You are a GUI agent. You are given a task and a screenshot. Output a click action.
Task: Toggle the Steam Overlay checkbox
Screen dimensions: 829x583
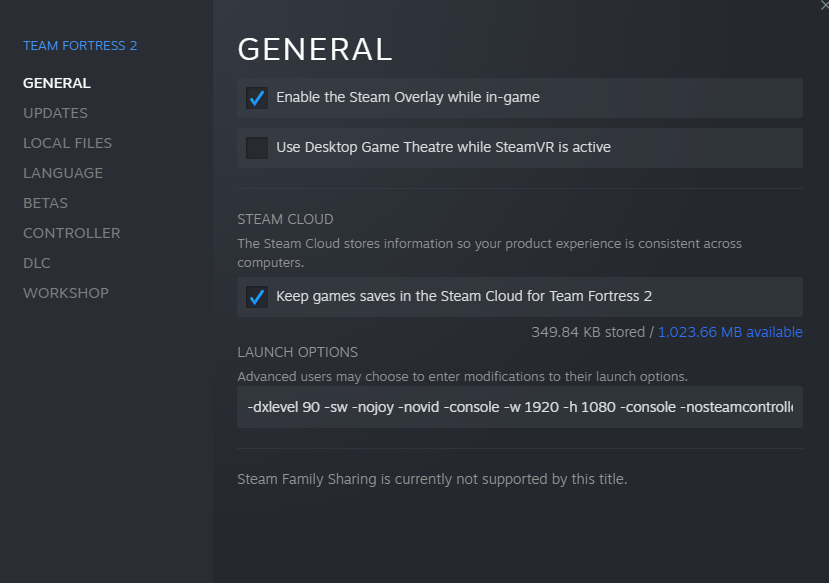click(257, 98)
